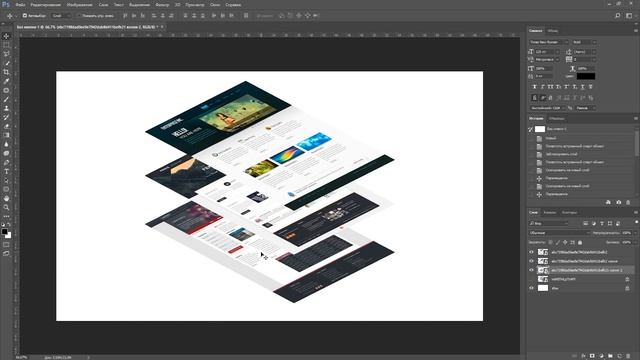Viewport: 640px width, 360px height.
Task: Click the Faux Bold style button
Action: click(535, 87)
